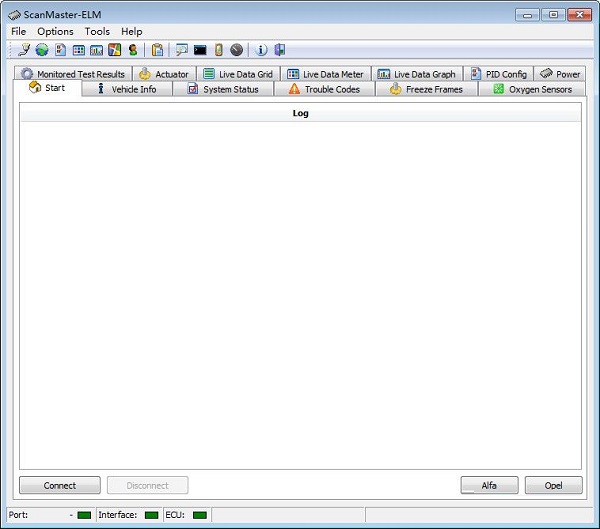Click the Alfa button
600x529 pixels.
[x=489, y=485]
